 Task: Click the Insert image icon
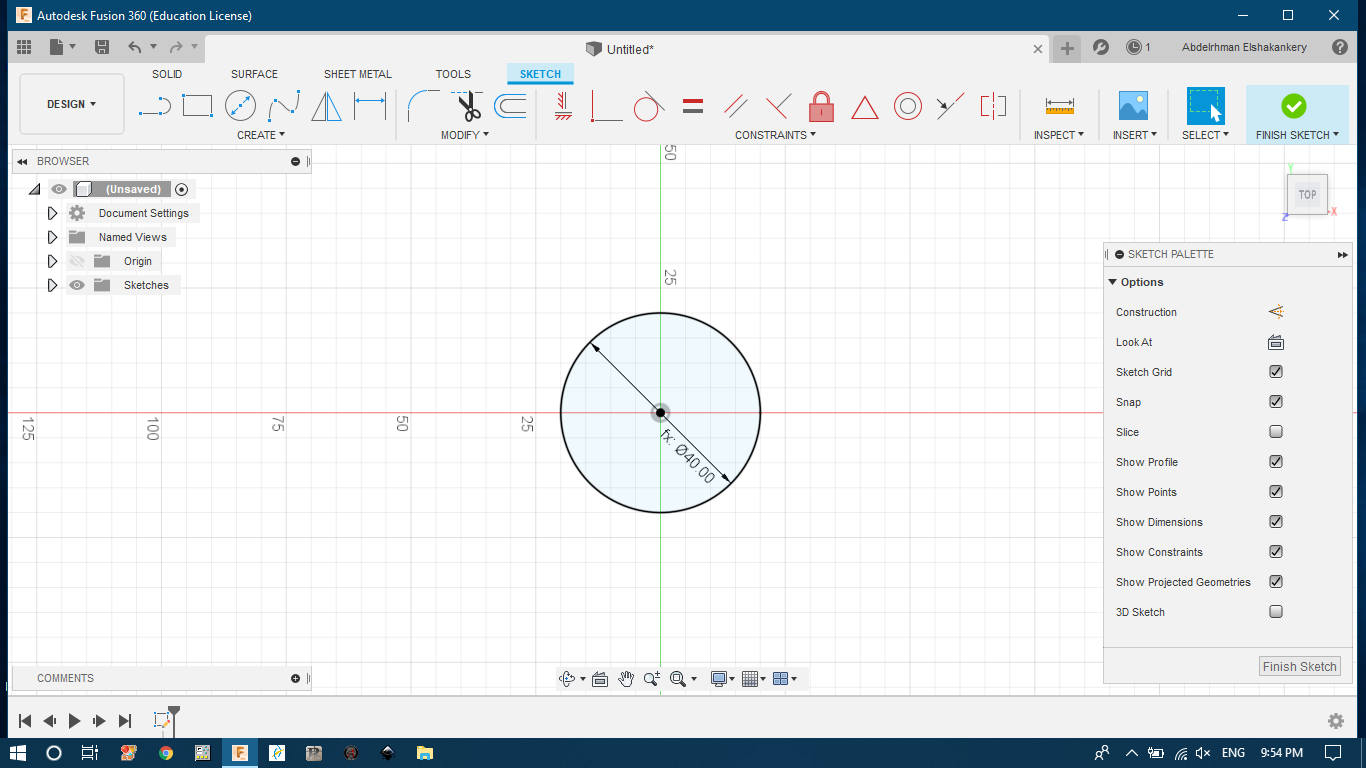pos(1133,106)
